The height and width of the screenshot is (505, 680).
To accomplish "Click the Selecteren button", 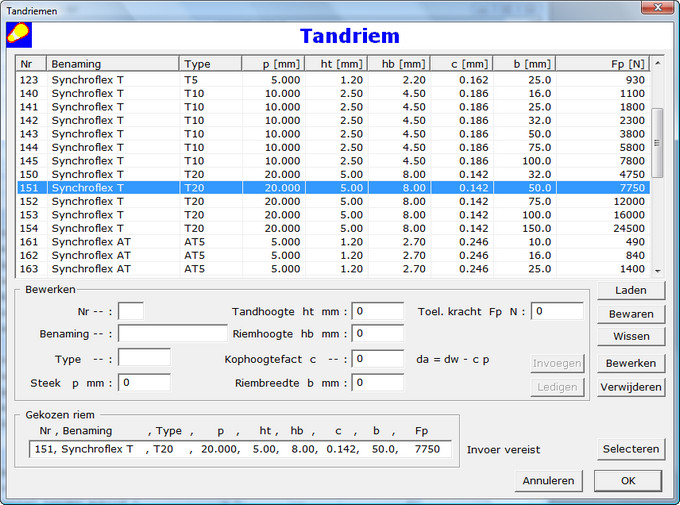I will pos(631,449).
